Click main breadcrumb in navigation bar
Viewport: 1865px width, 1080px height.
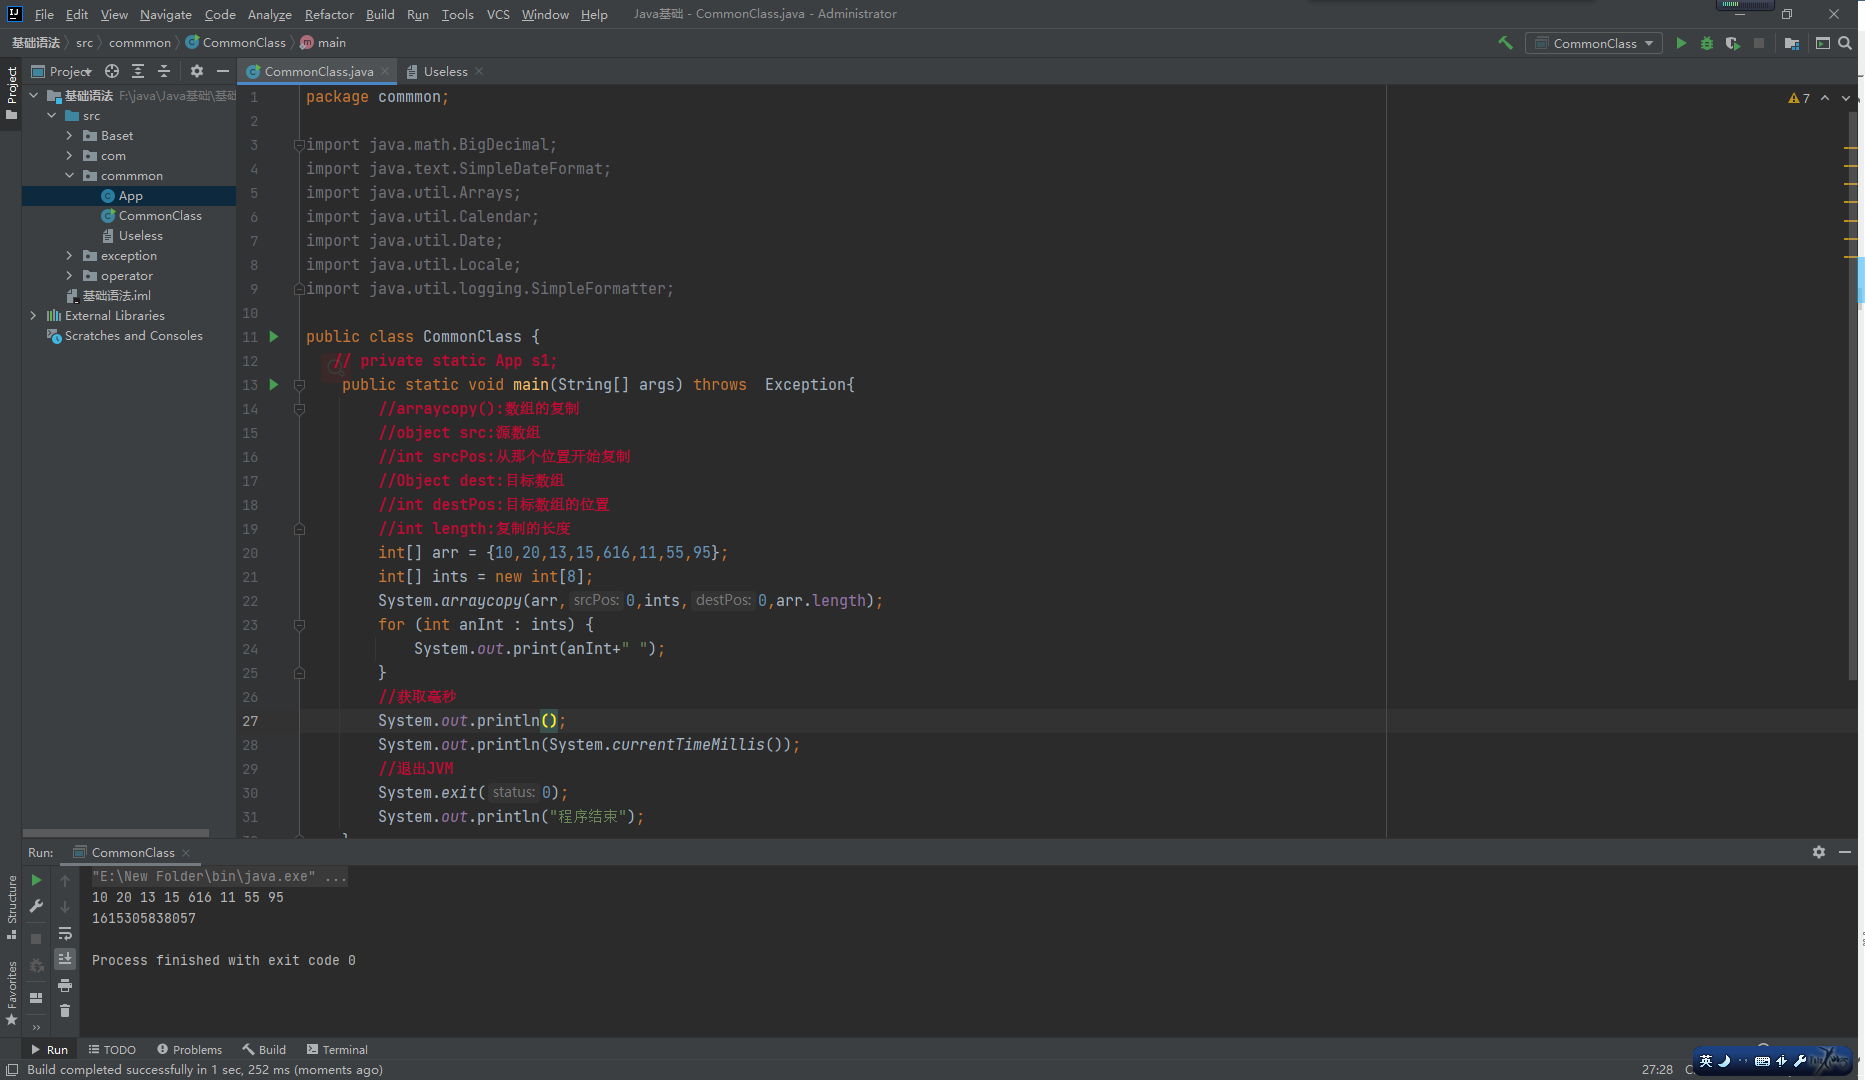tap(323, 42)
